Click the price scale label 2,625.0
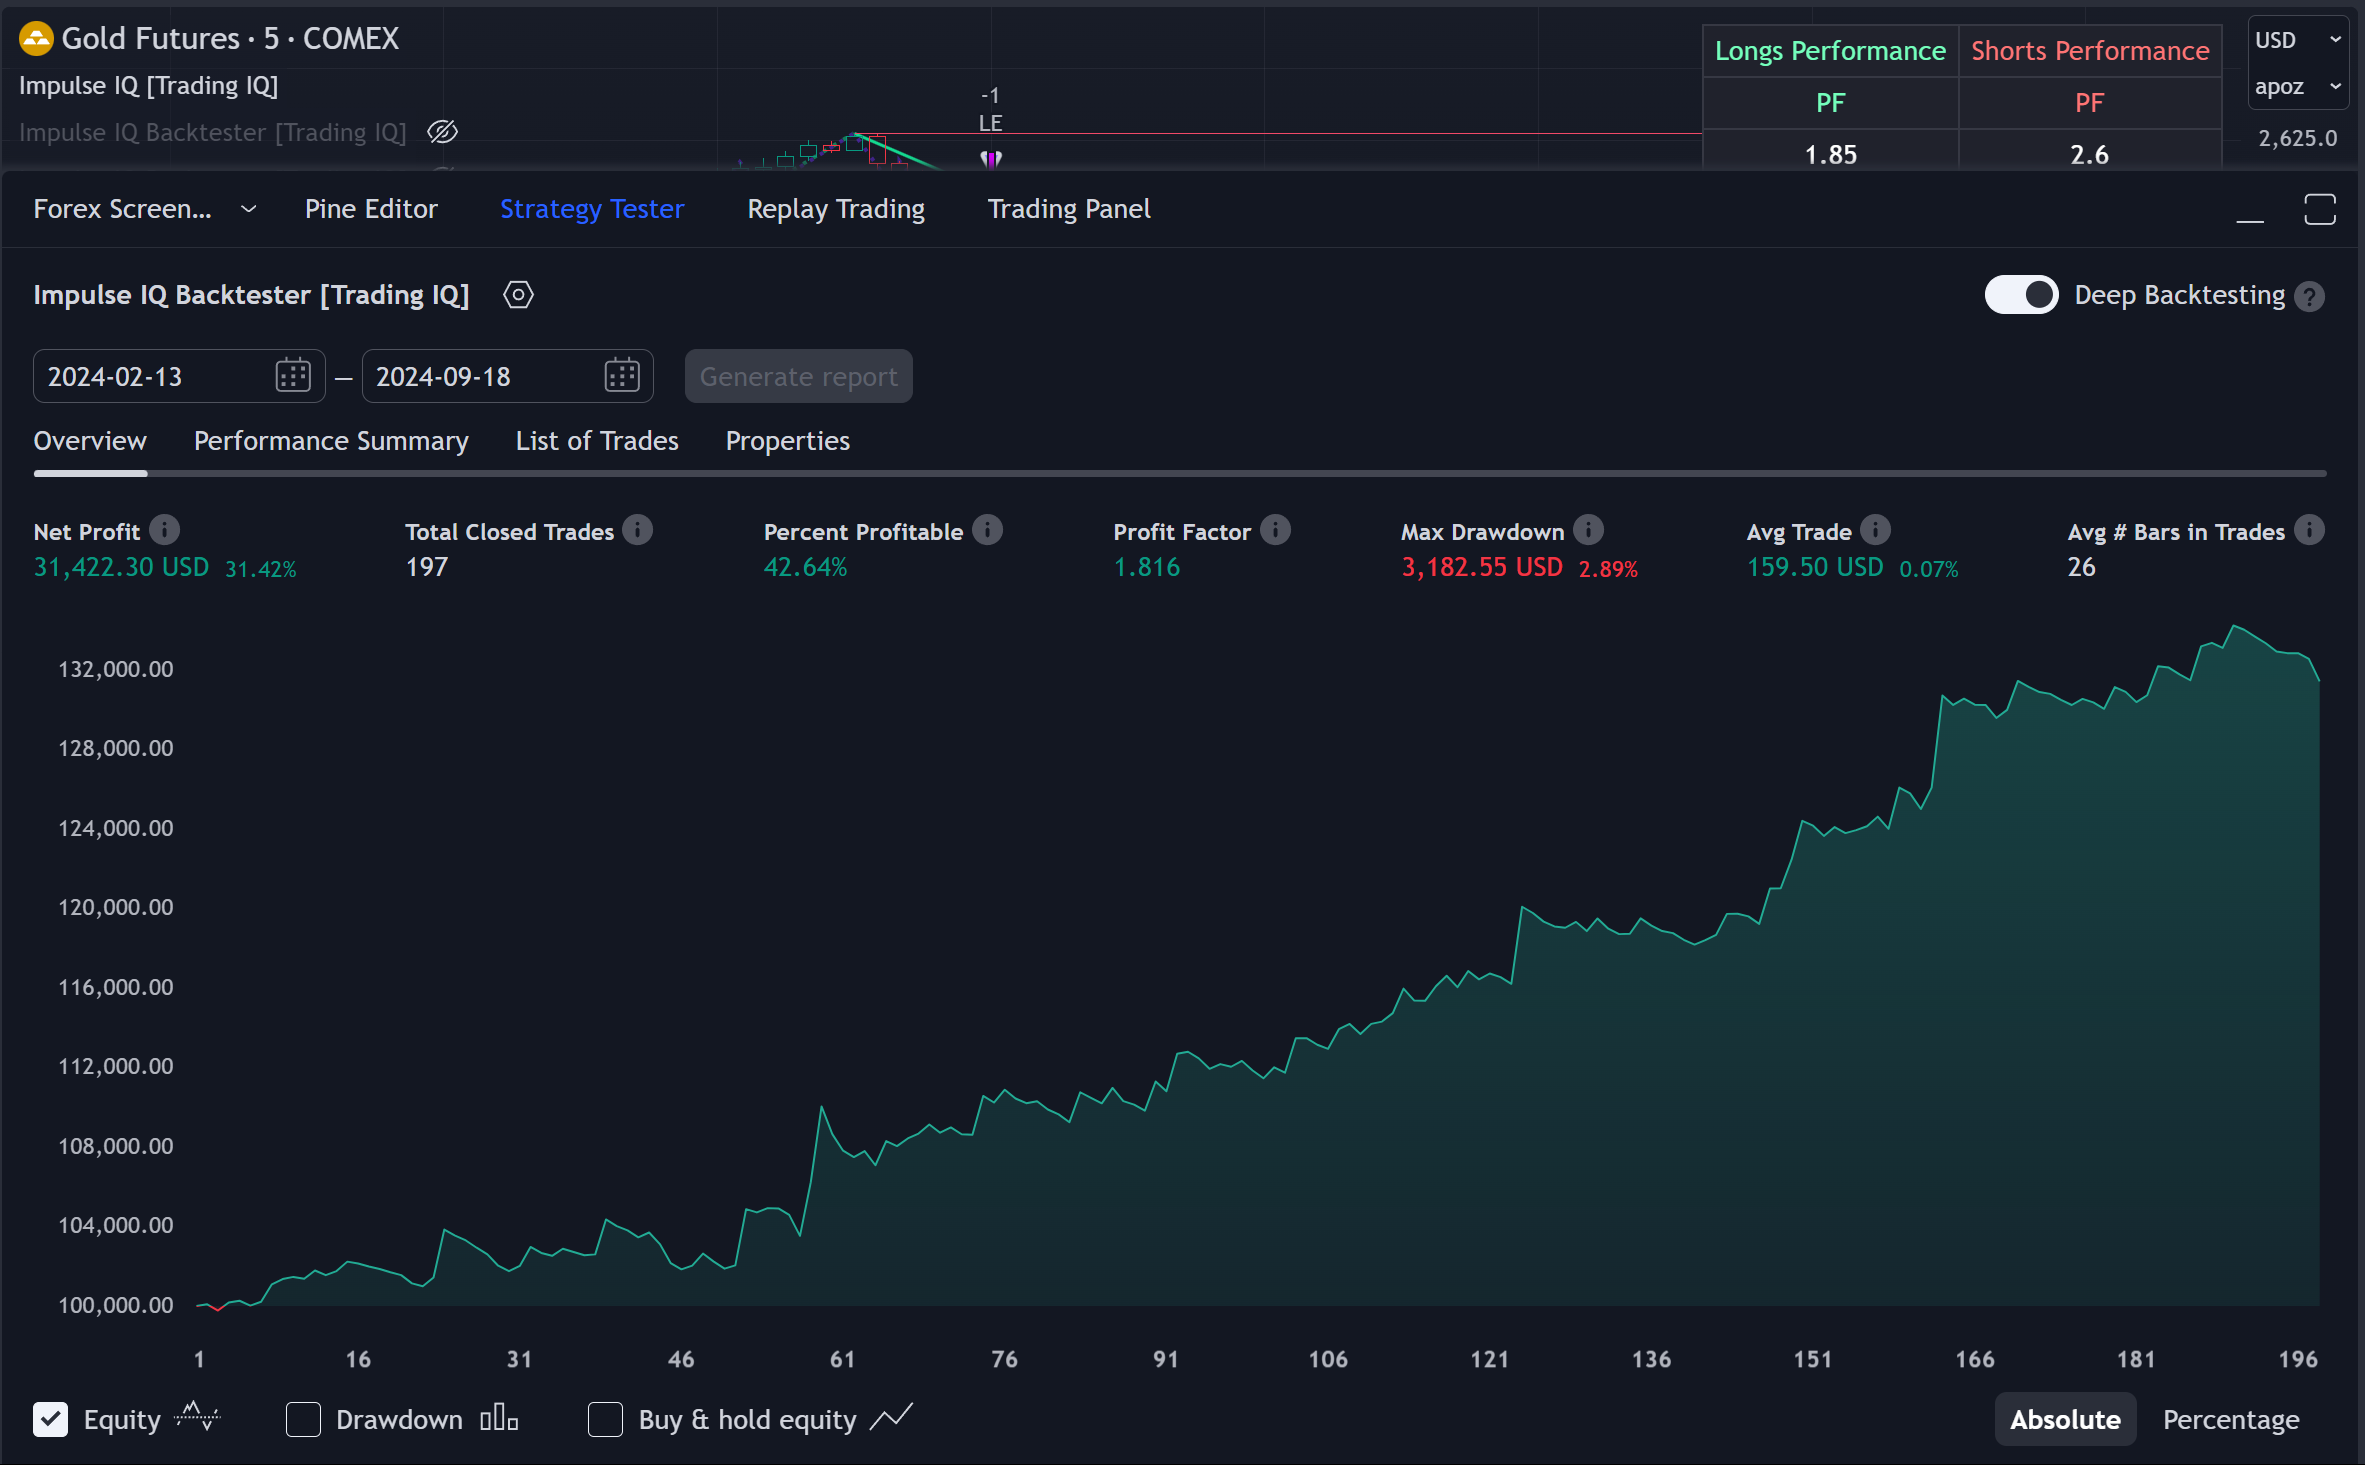 click(2297, 138)
